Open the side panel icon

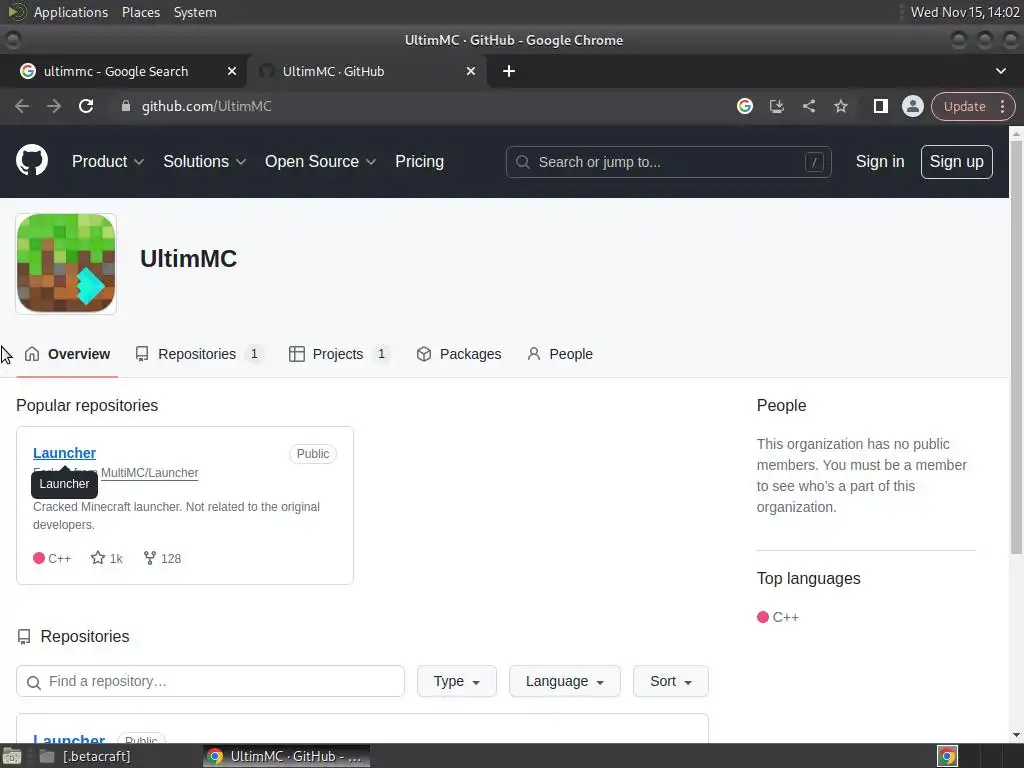(x=880, y=106)
